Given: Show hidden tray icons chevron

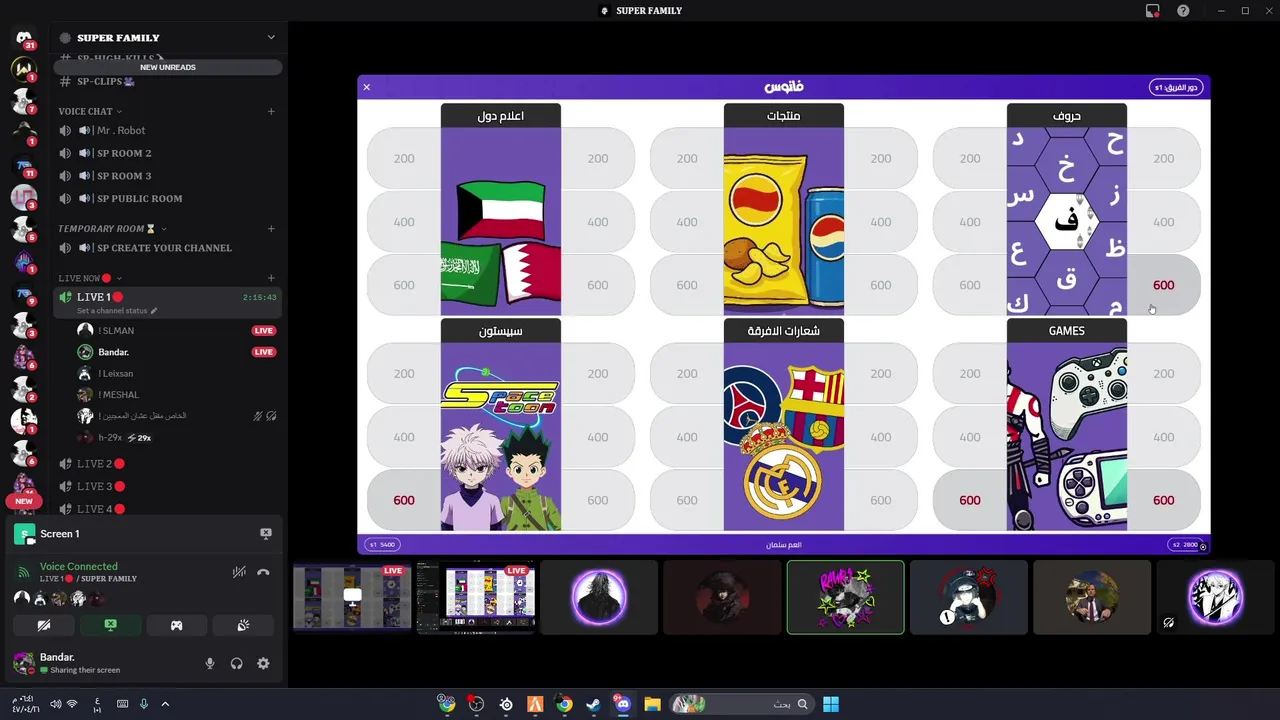Looking at the screenshot, I should (x=165, y=704).
